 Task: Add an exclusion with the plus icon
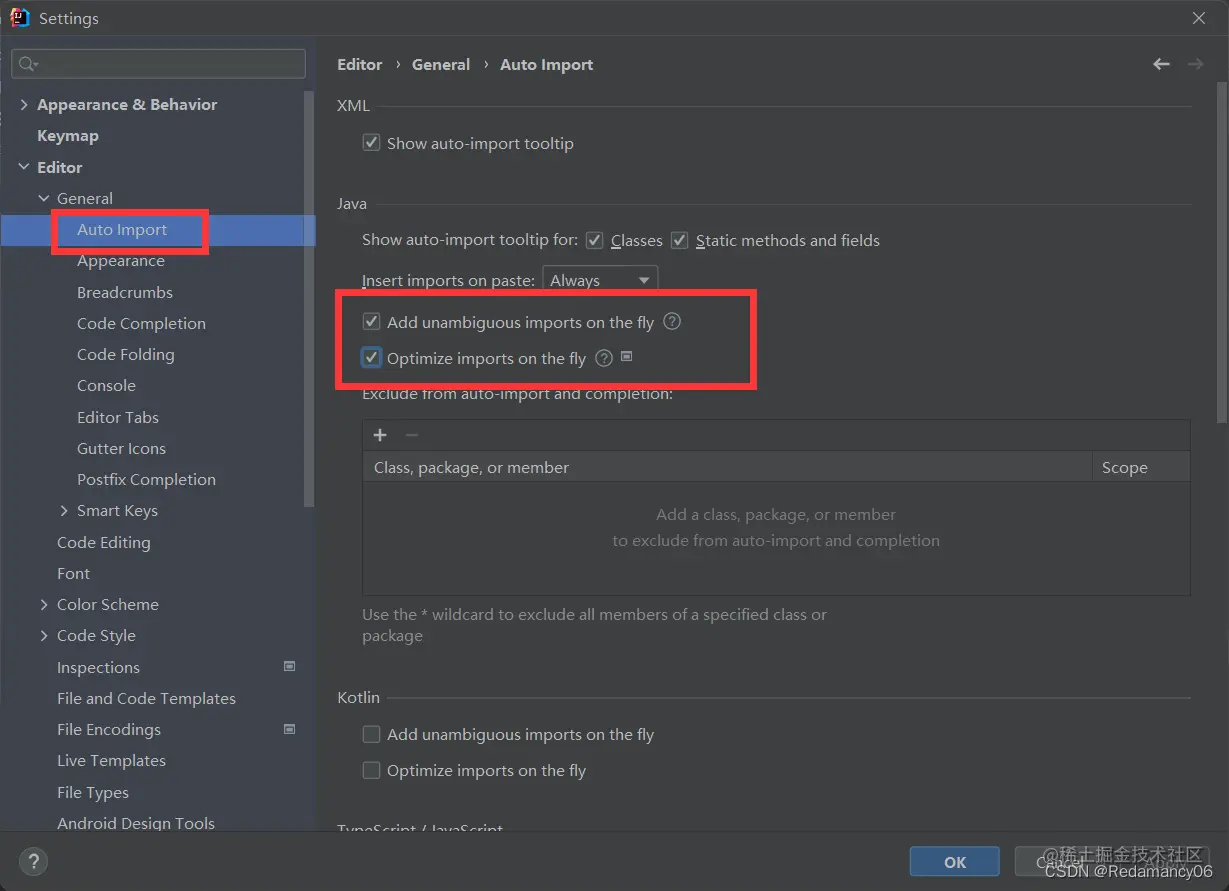[380, 435]
